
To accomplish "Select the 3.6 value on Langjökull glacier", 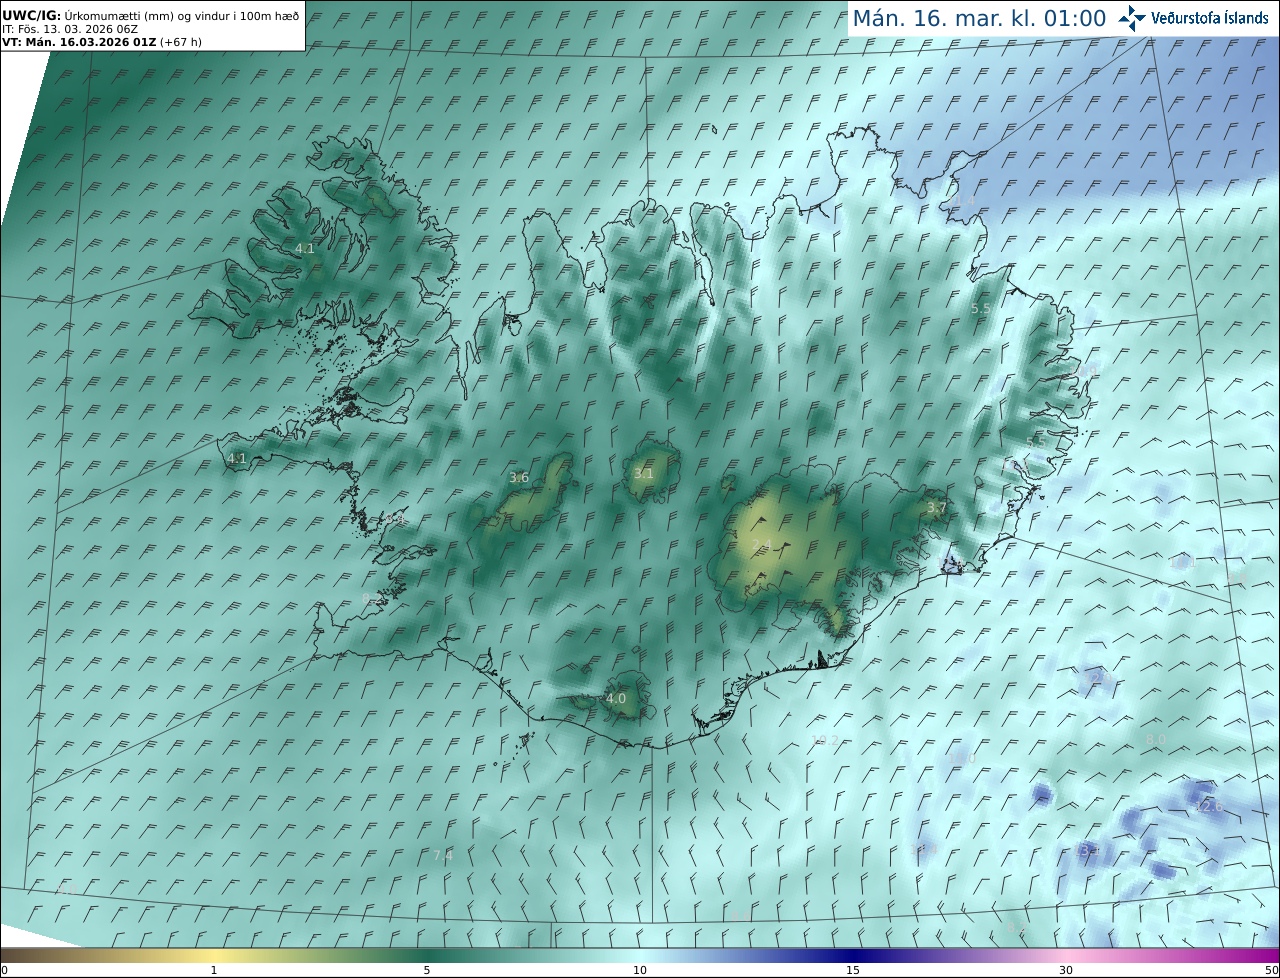I will pyautogui.click(x=519, y=478).
